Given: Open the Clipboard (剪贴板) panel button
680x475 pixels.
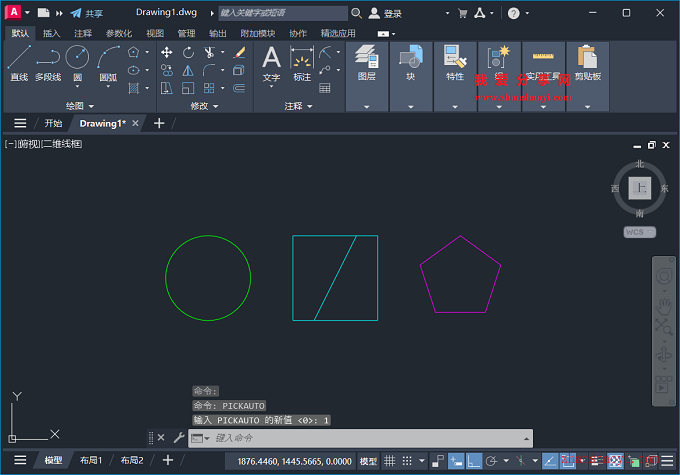Looking at the screenshot, I should [x=588, y=76].
